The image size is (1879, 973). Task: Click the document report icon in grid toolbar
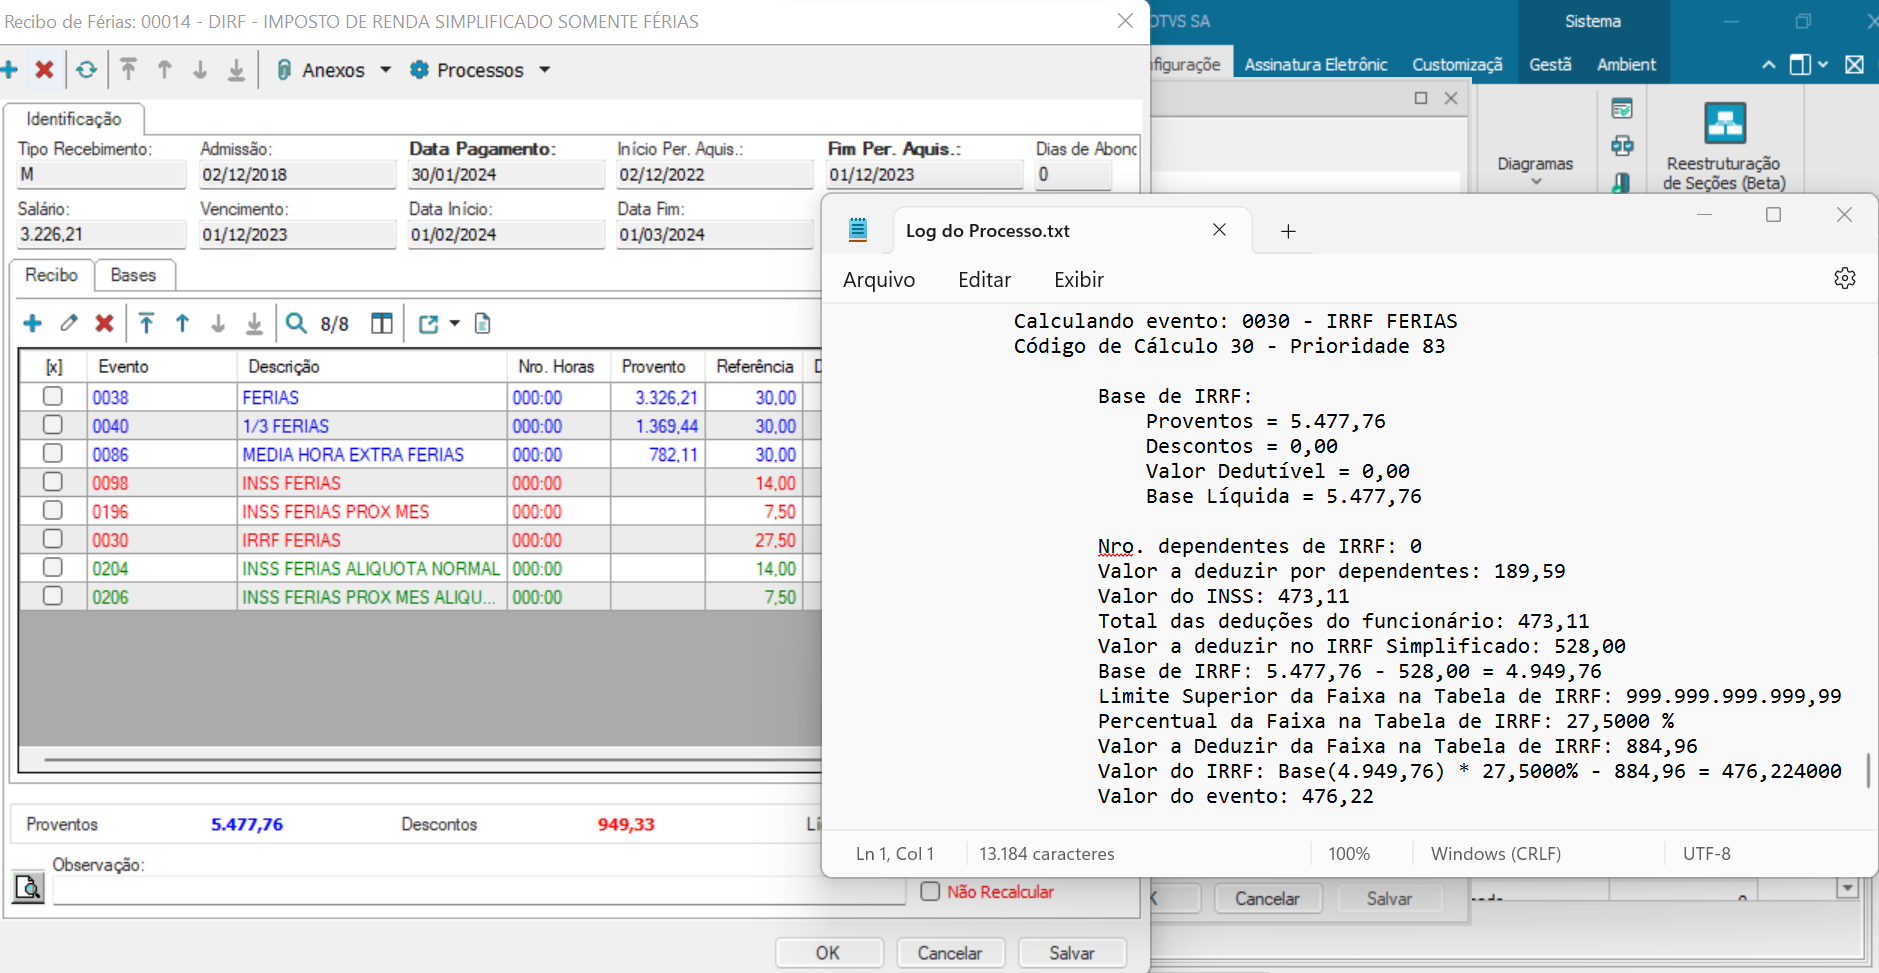click(x=482, y=323)
